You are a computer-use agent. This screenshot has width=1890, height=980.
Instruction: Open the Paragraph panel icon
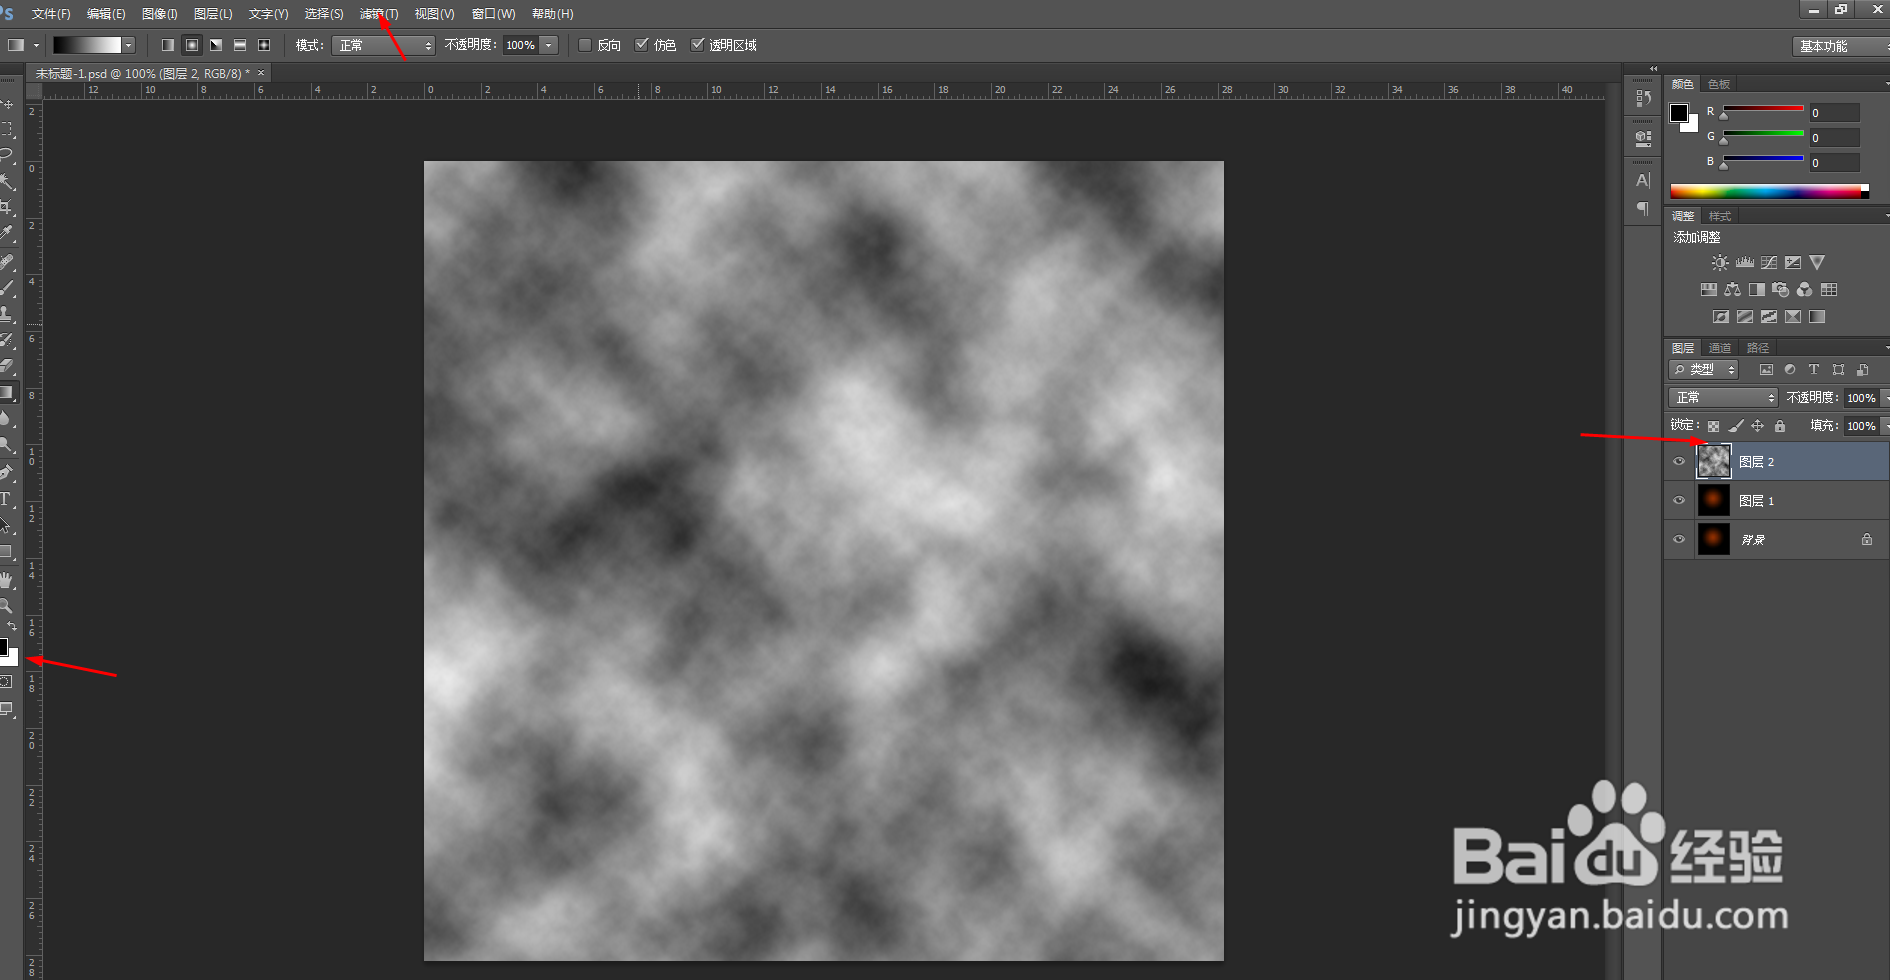(1643, 208)
